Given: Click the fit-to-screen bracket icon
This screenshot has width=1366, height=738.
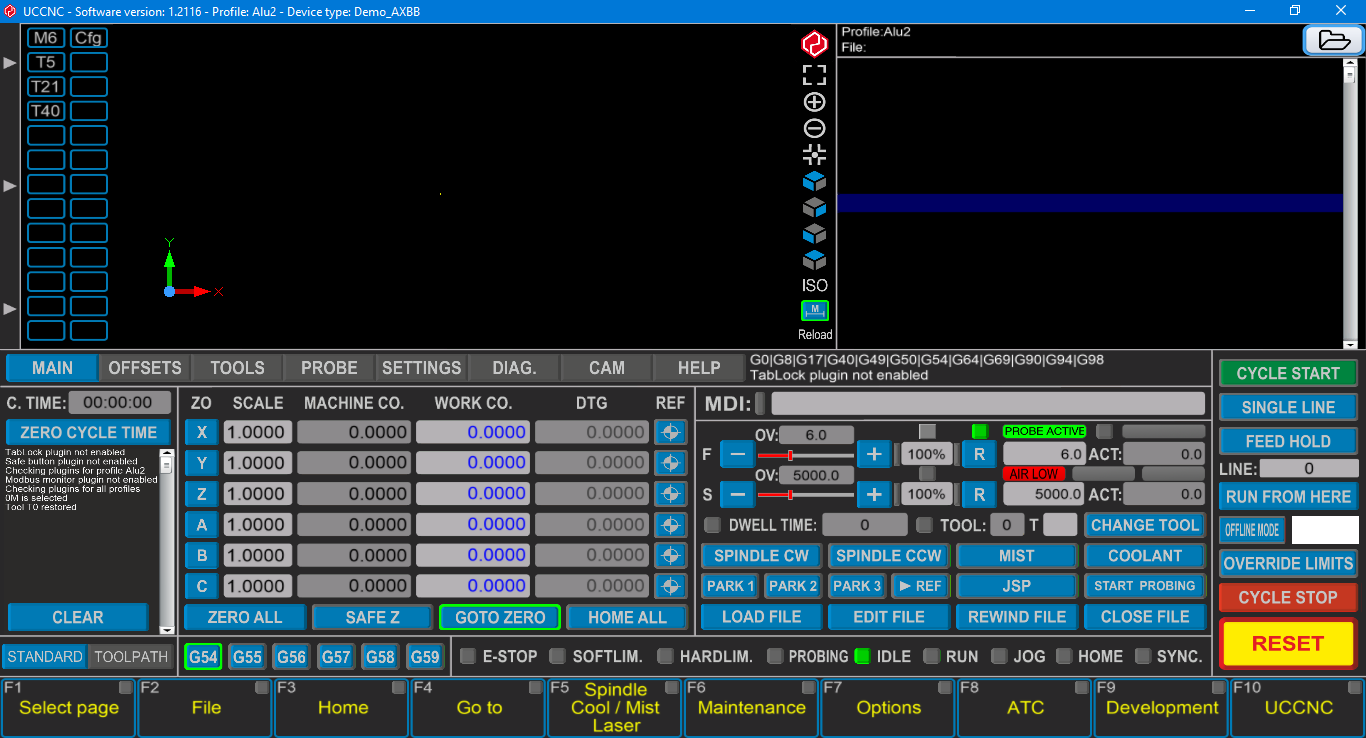Looking at the screenshot, I should click(x=814, y=75).
